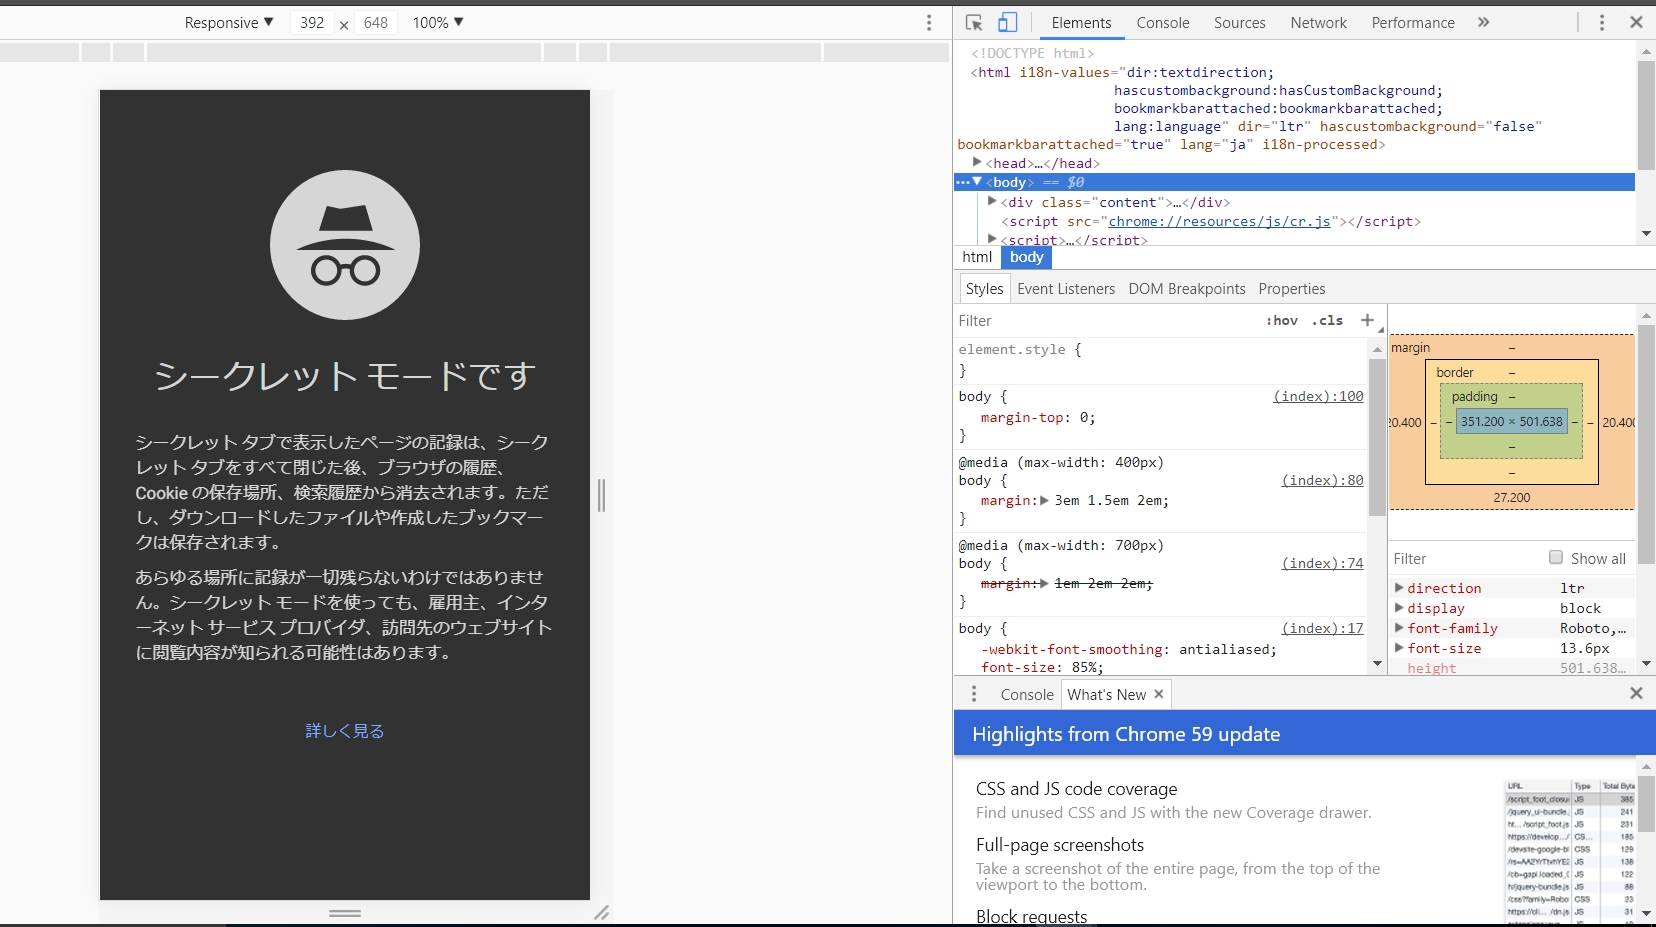Switch to the Sources tab
1656x927 pixels.
(1240, 22)
